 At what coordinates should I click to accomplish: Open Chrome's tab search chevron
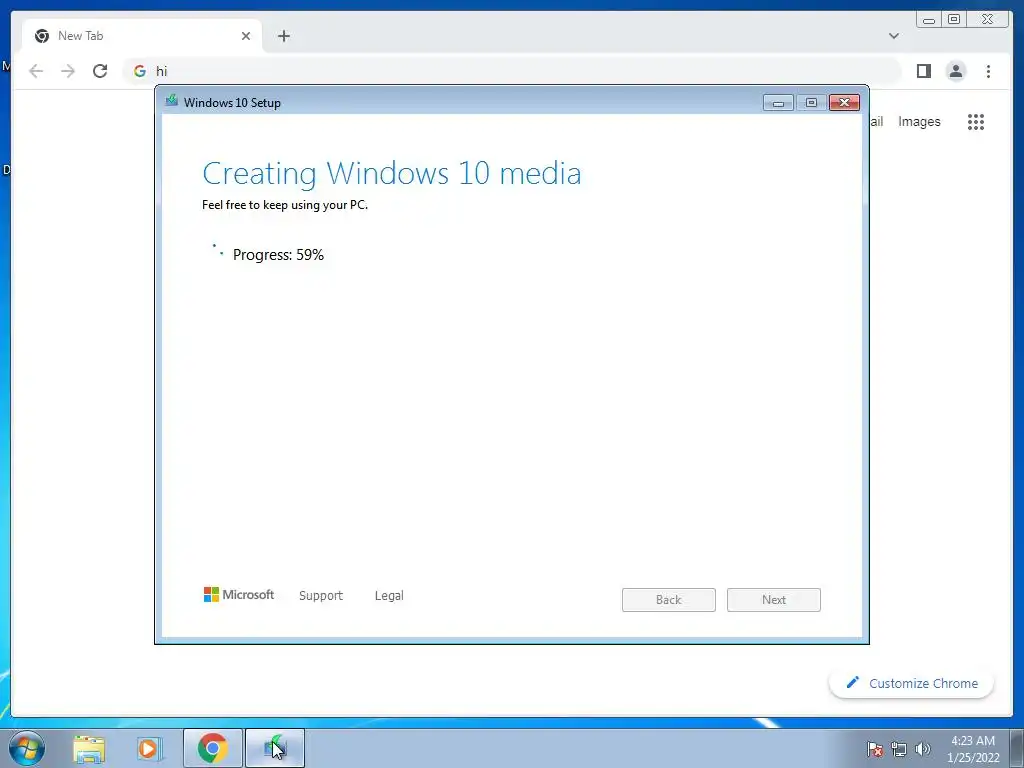tap(893, 36)
